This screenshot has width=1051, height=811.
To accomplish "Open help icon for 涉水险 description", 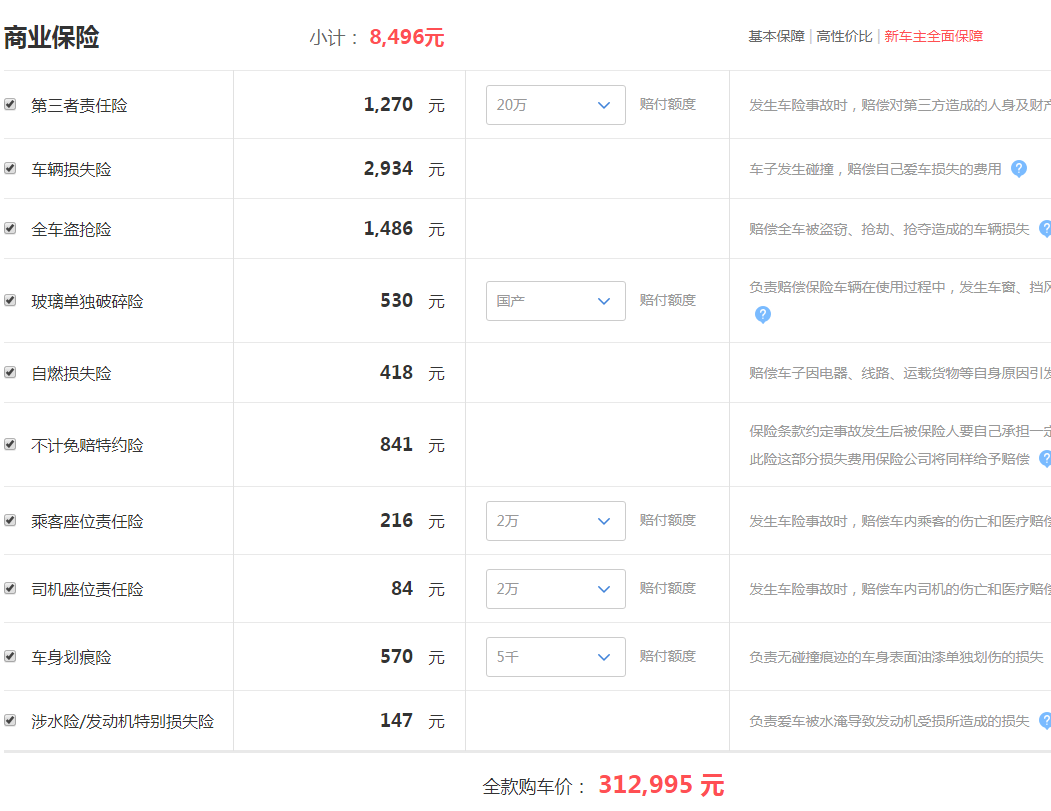I will coord(1046,721).
